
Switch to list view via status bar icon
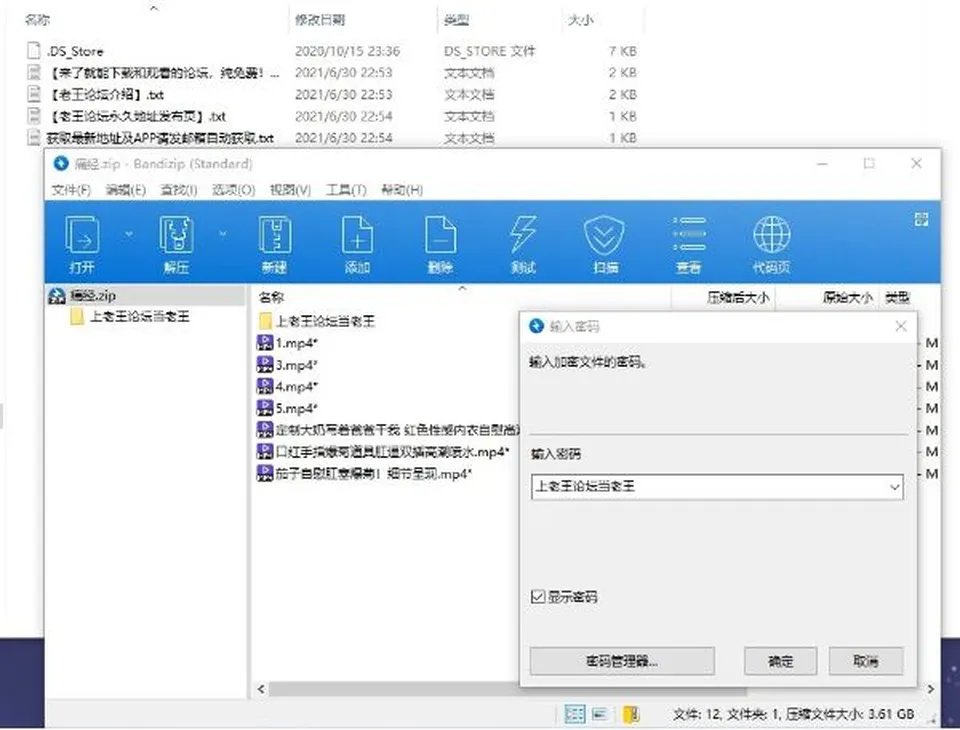[600, 713]
